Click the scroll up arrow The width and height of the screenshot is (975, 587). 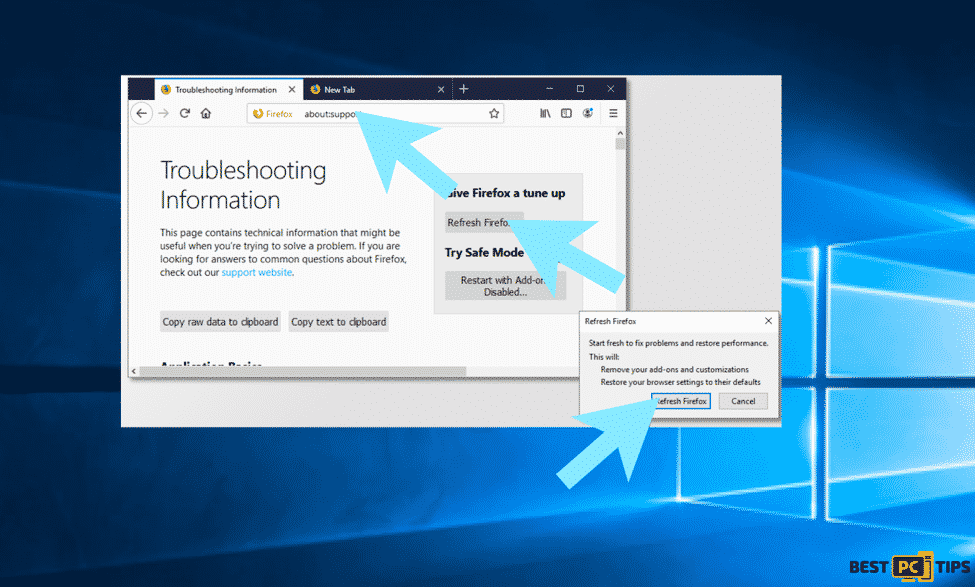click(620, 133)
